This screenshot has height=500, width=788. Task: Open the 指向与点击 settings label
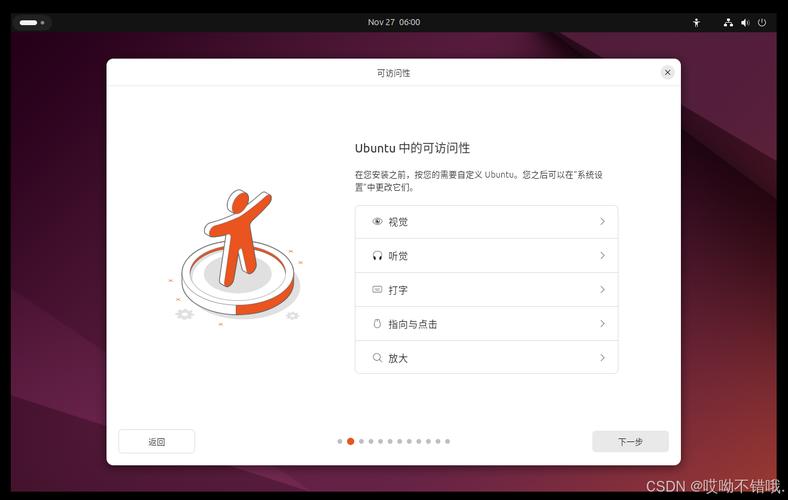[413, 324]
